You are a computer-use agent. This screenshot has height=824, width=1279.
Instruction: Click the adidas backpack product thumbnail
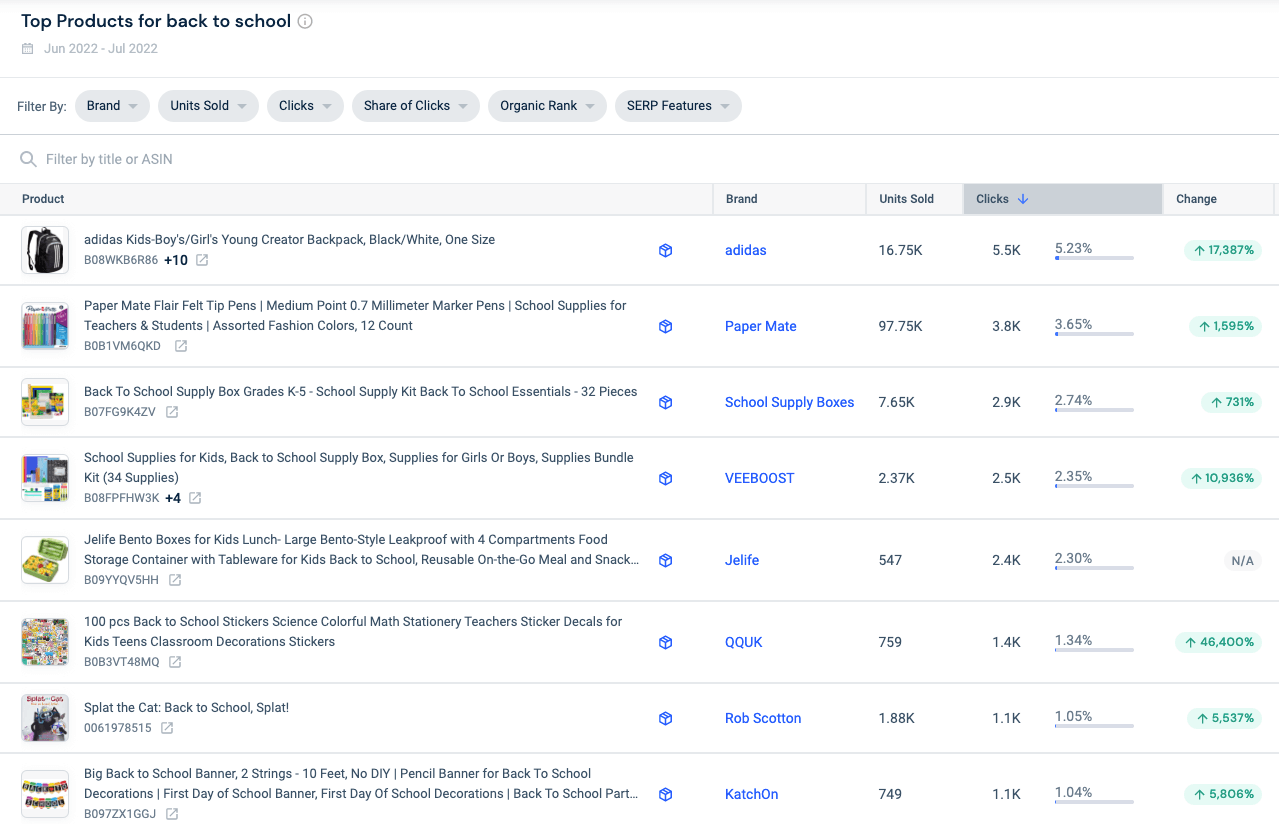coord(45,250)
